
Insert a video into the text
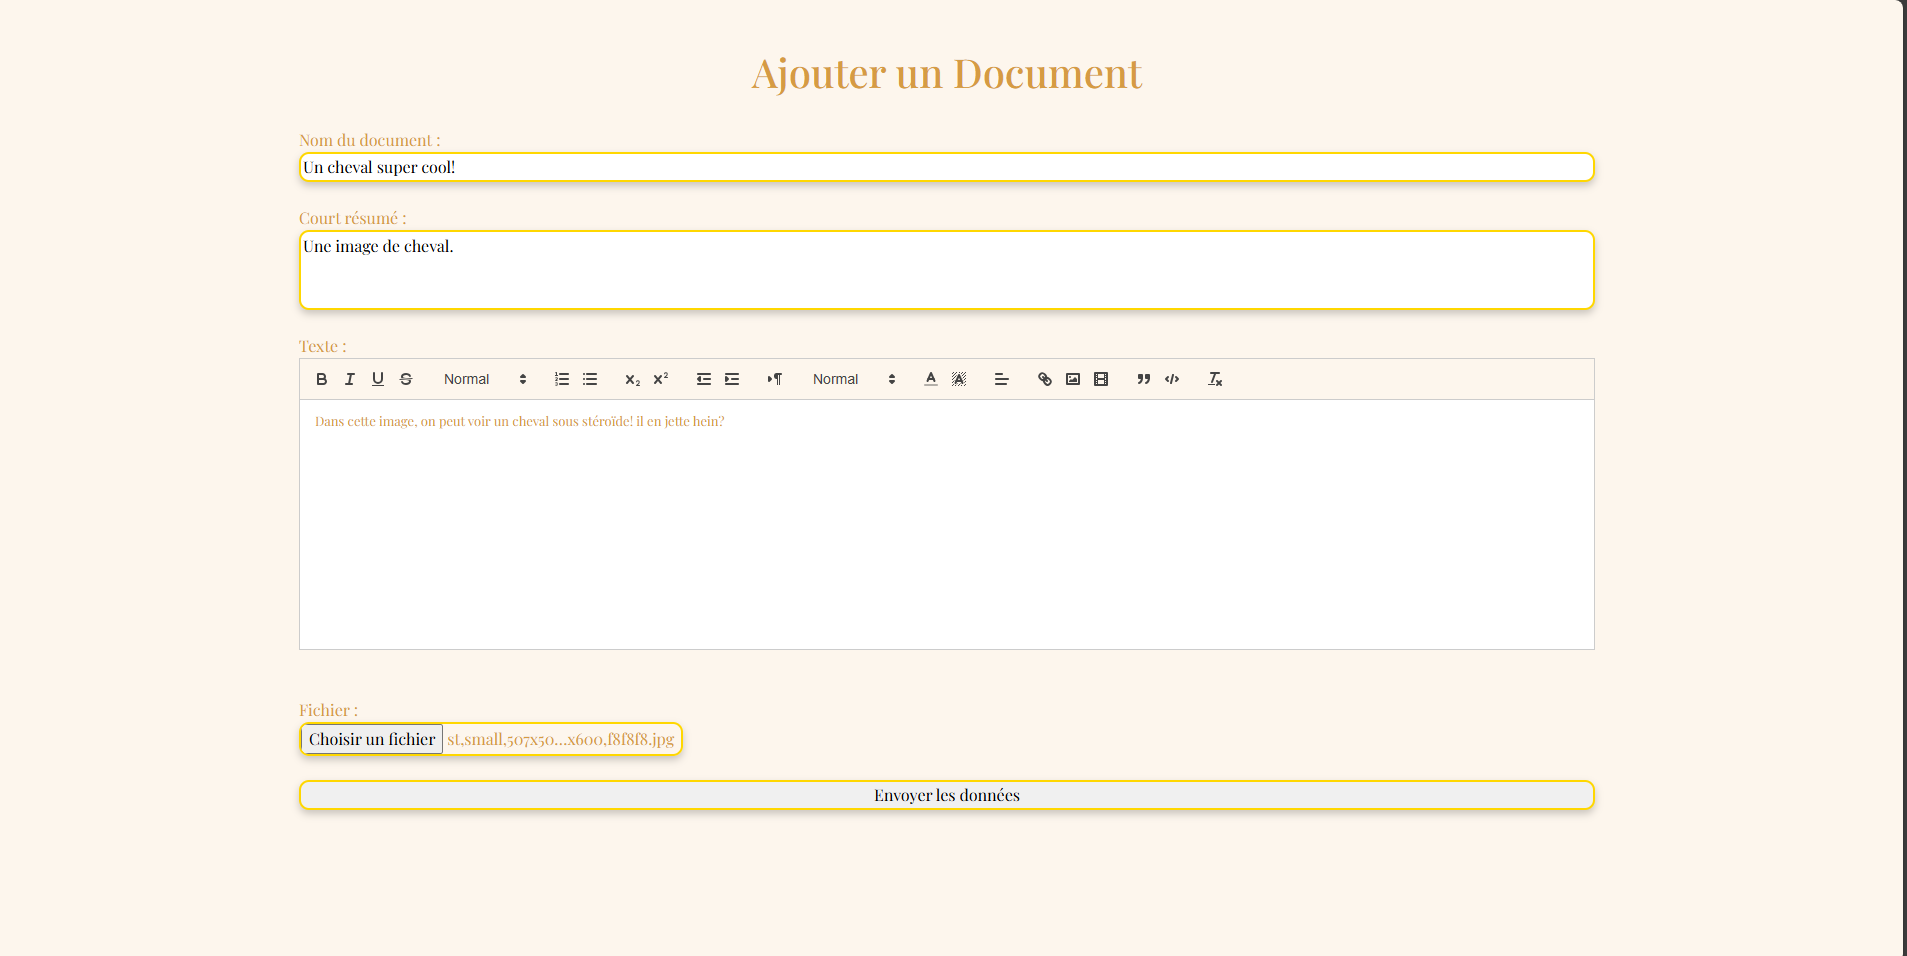pyautogui.click(x=1101, y=379)
